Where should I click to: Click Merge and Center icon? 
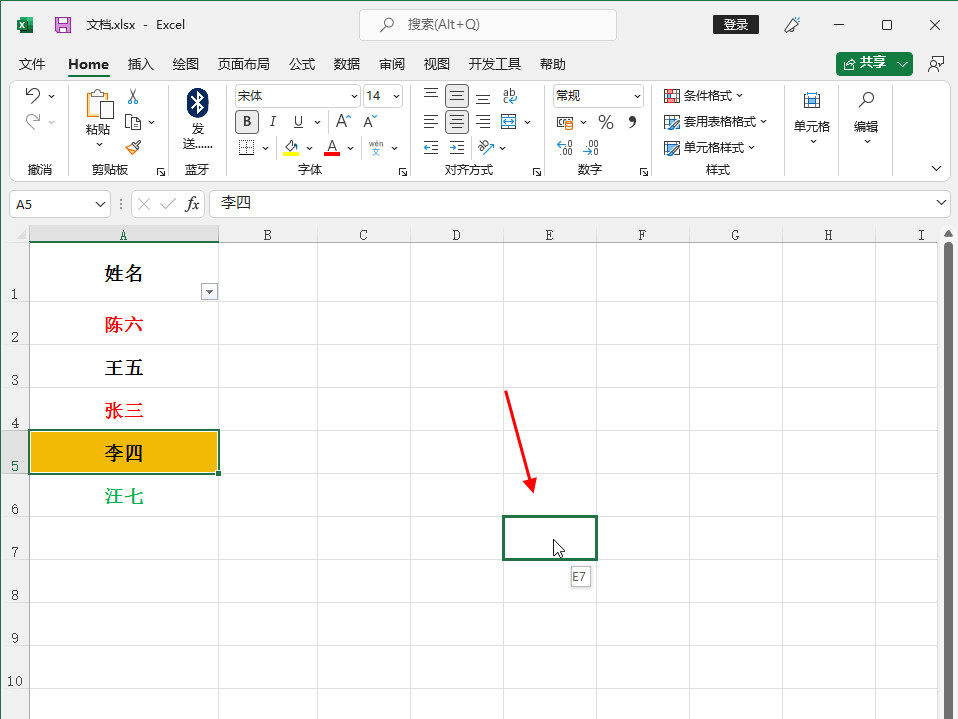[508, 122]
